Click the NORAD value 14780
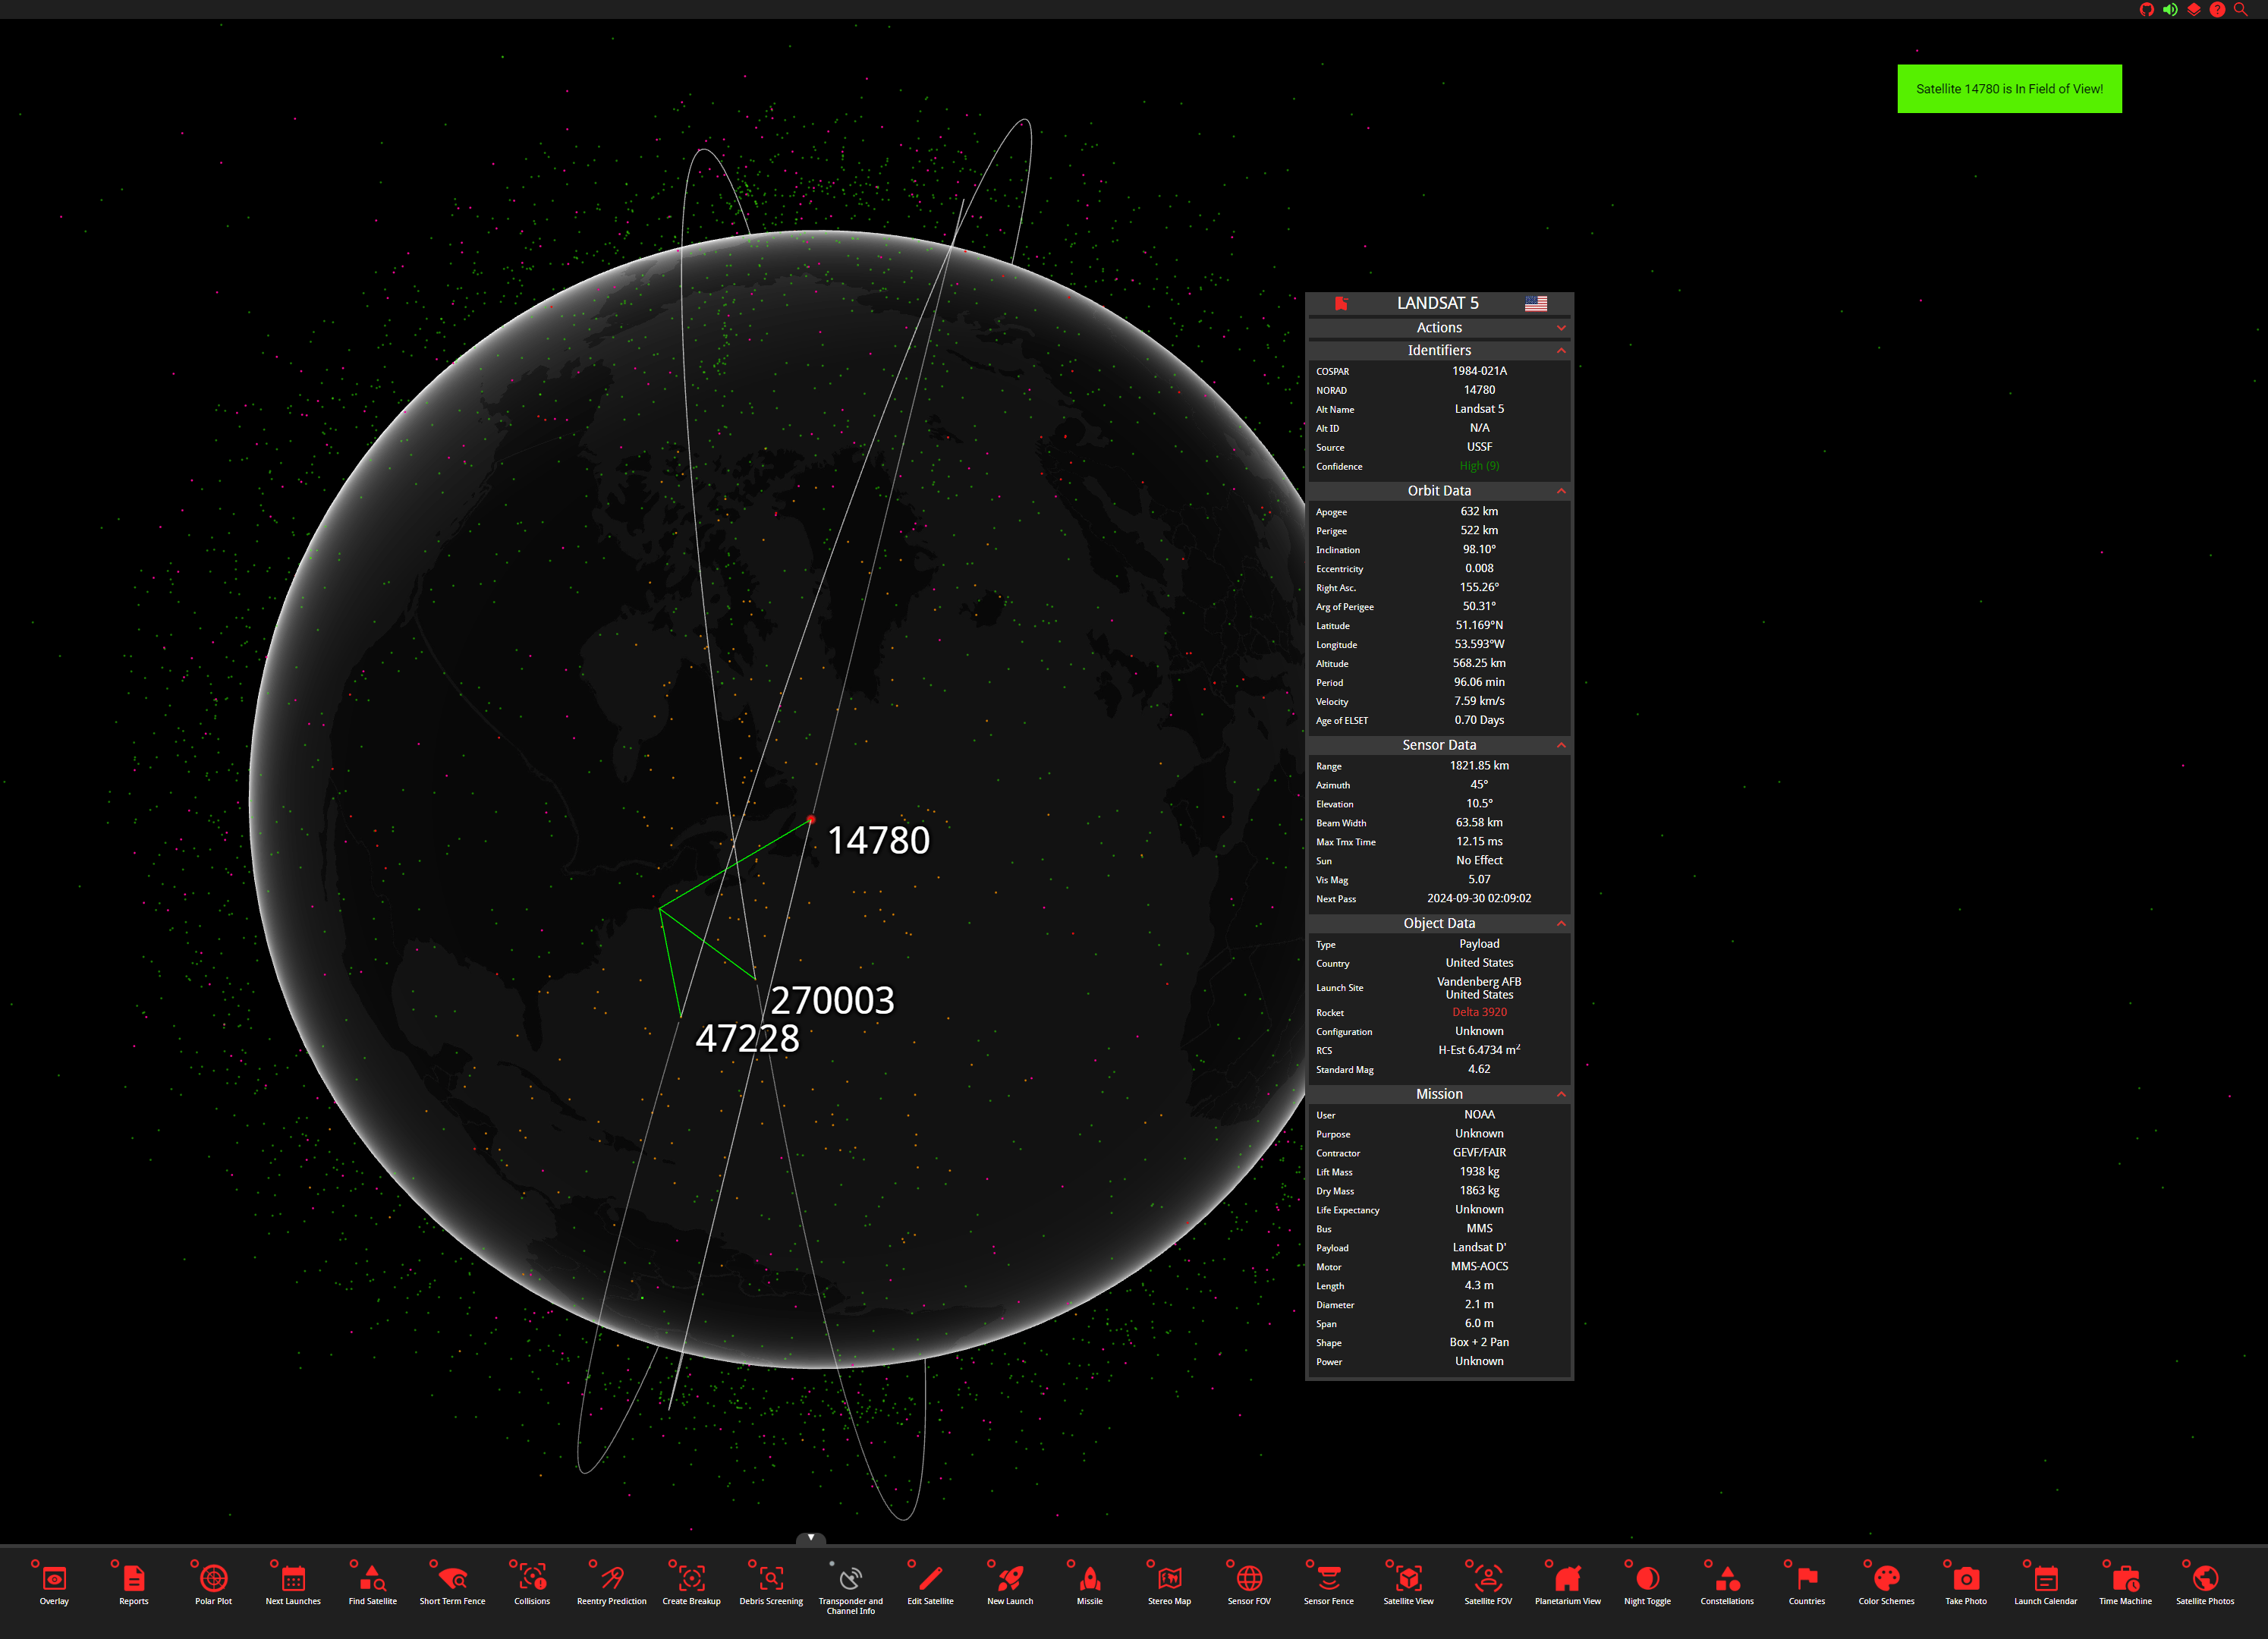 pos(1479,391)
